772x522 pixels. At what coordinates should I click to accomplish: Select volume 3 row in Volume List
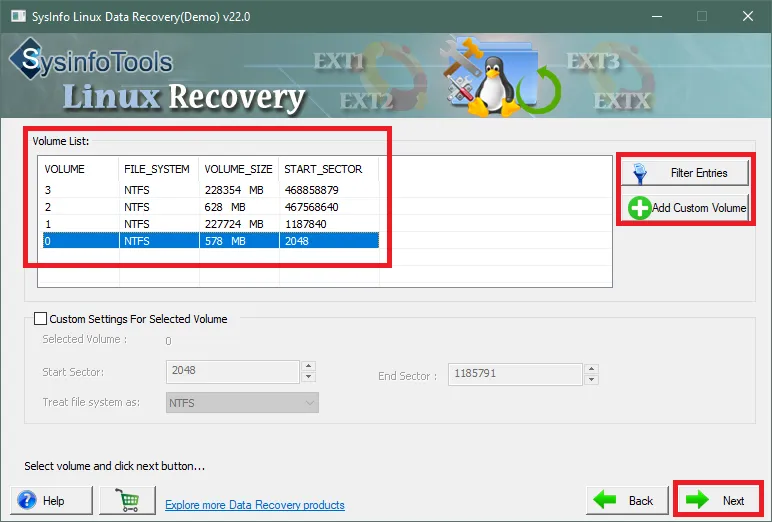(x=211, y=190)
